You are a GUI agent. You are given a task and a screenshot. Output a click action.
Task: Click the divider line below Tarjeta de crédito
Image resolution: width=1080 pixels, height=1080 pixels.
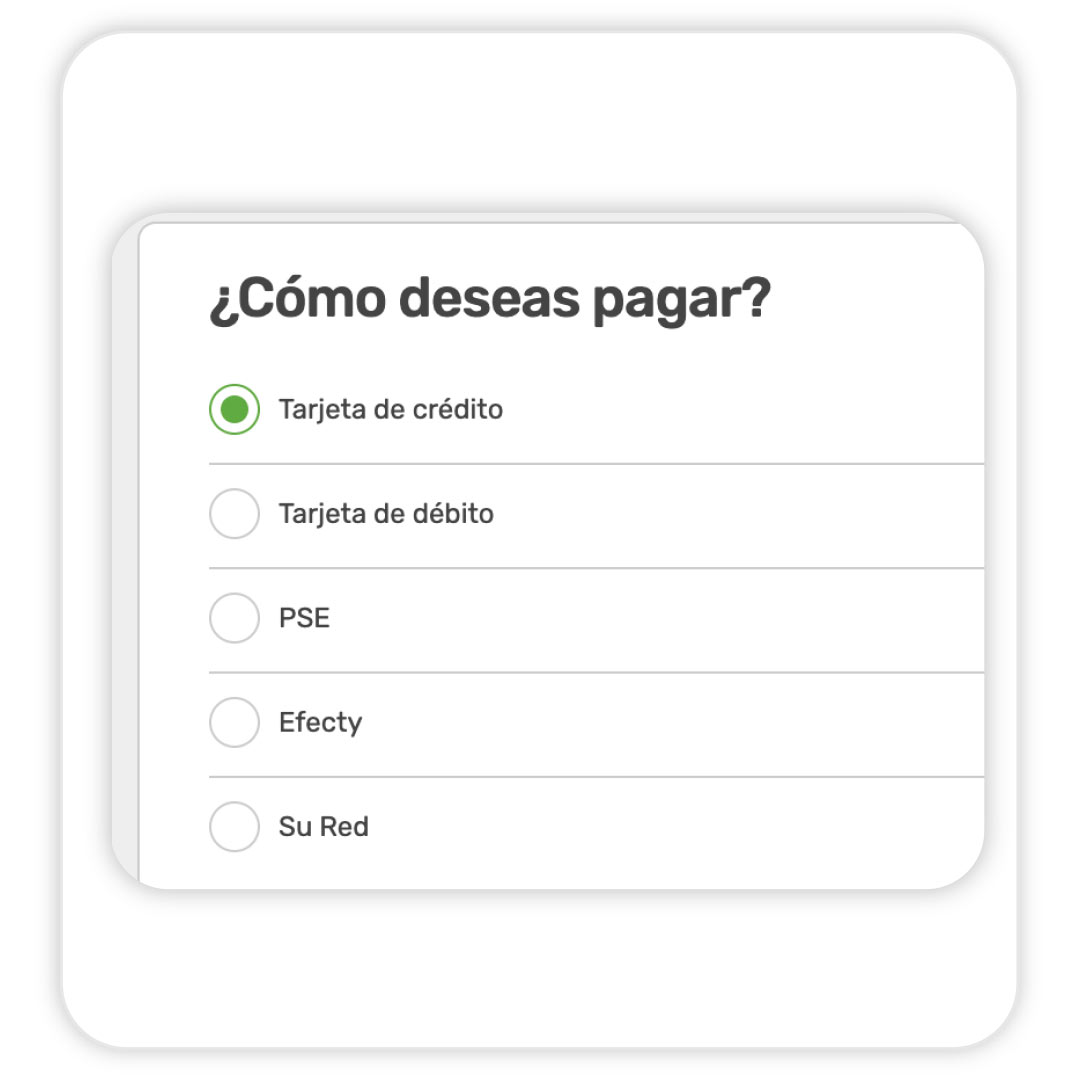[x=596, y=464]
